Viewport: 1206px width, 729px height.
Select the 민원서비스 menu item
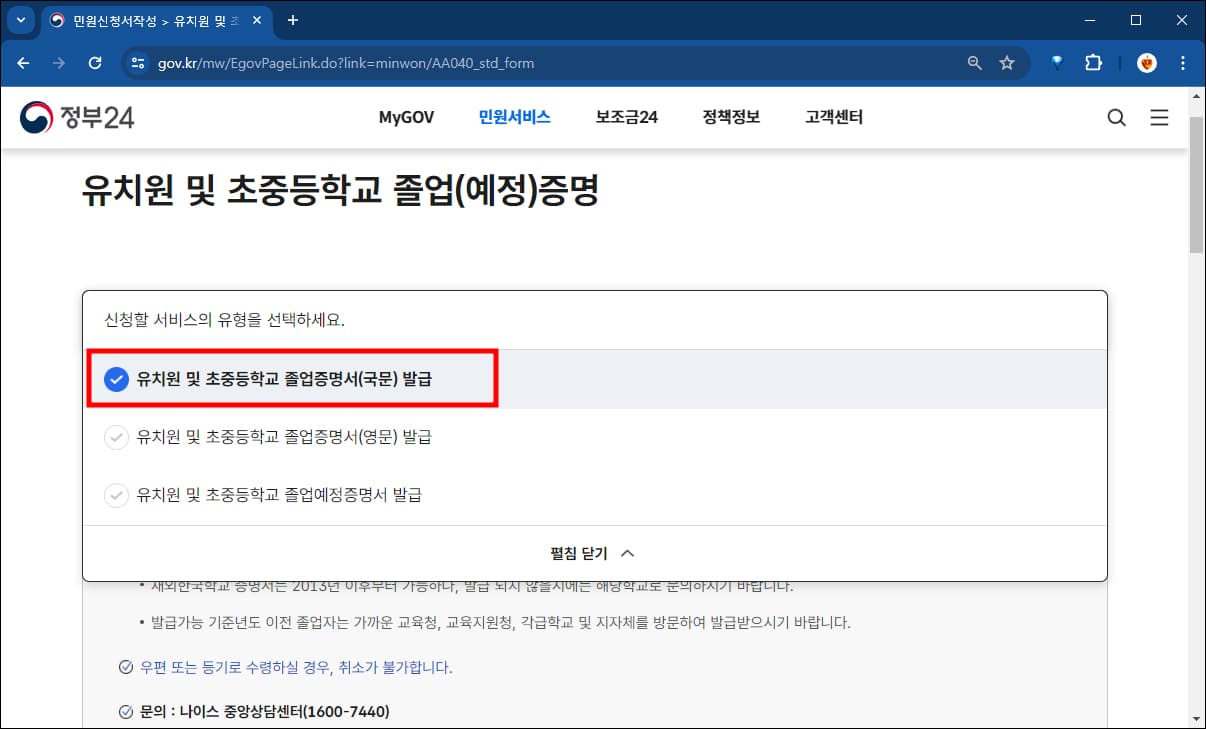[x=513, y=117]
